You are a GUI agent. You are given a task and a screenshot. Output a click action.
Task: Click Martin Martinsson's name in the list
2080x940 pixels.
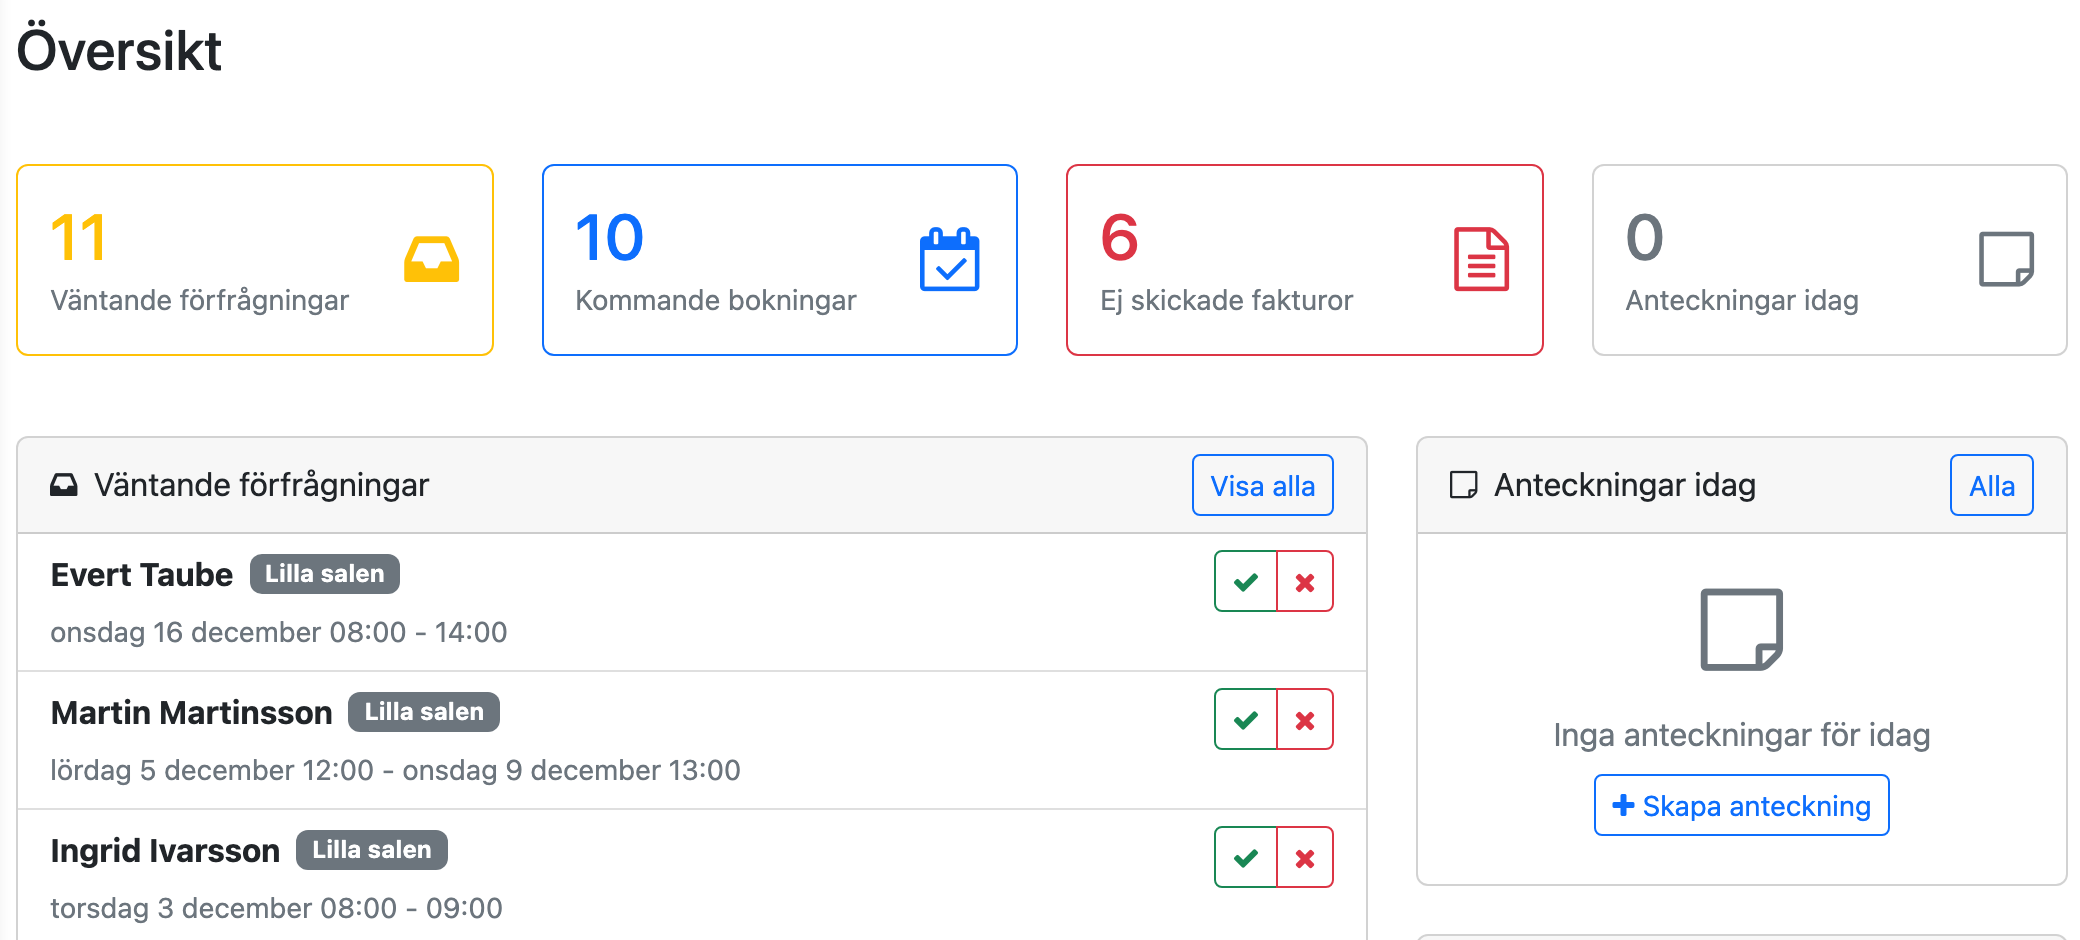[191, 713]
